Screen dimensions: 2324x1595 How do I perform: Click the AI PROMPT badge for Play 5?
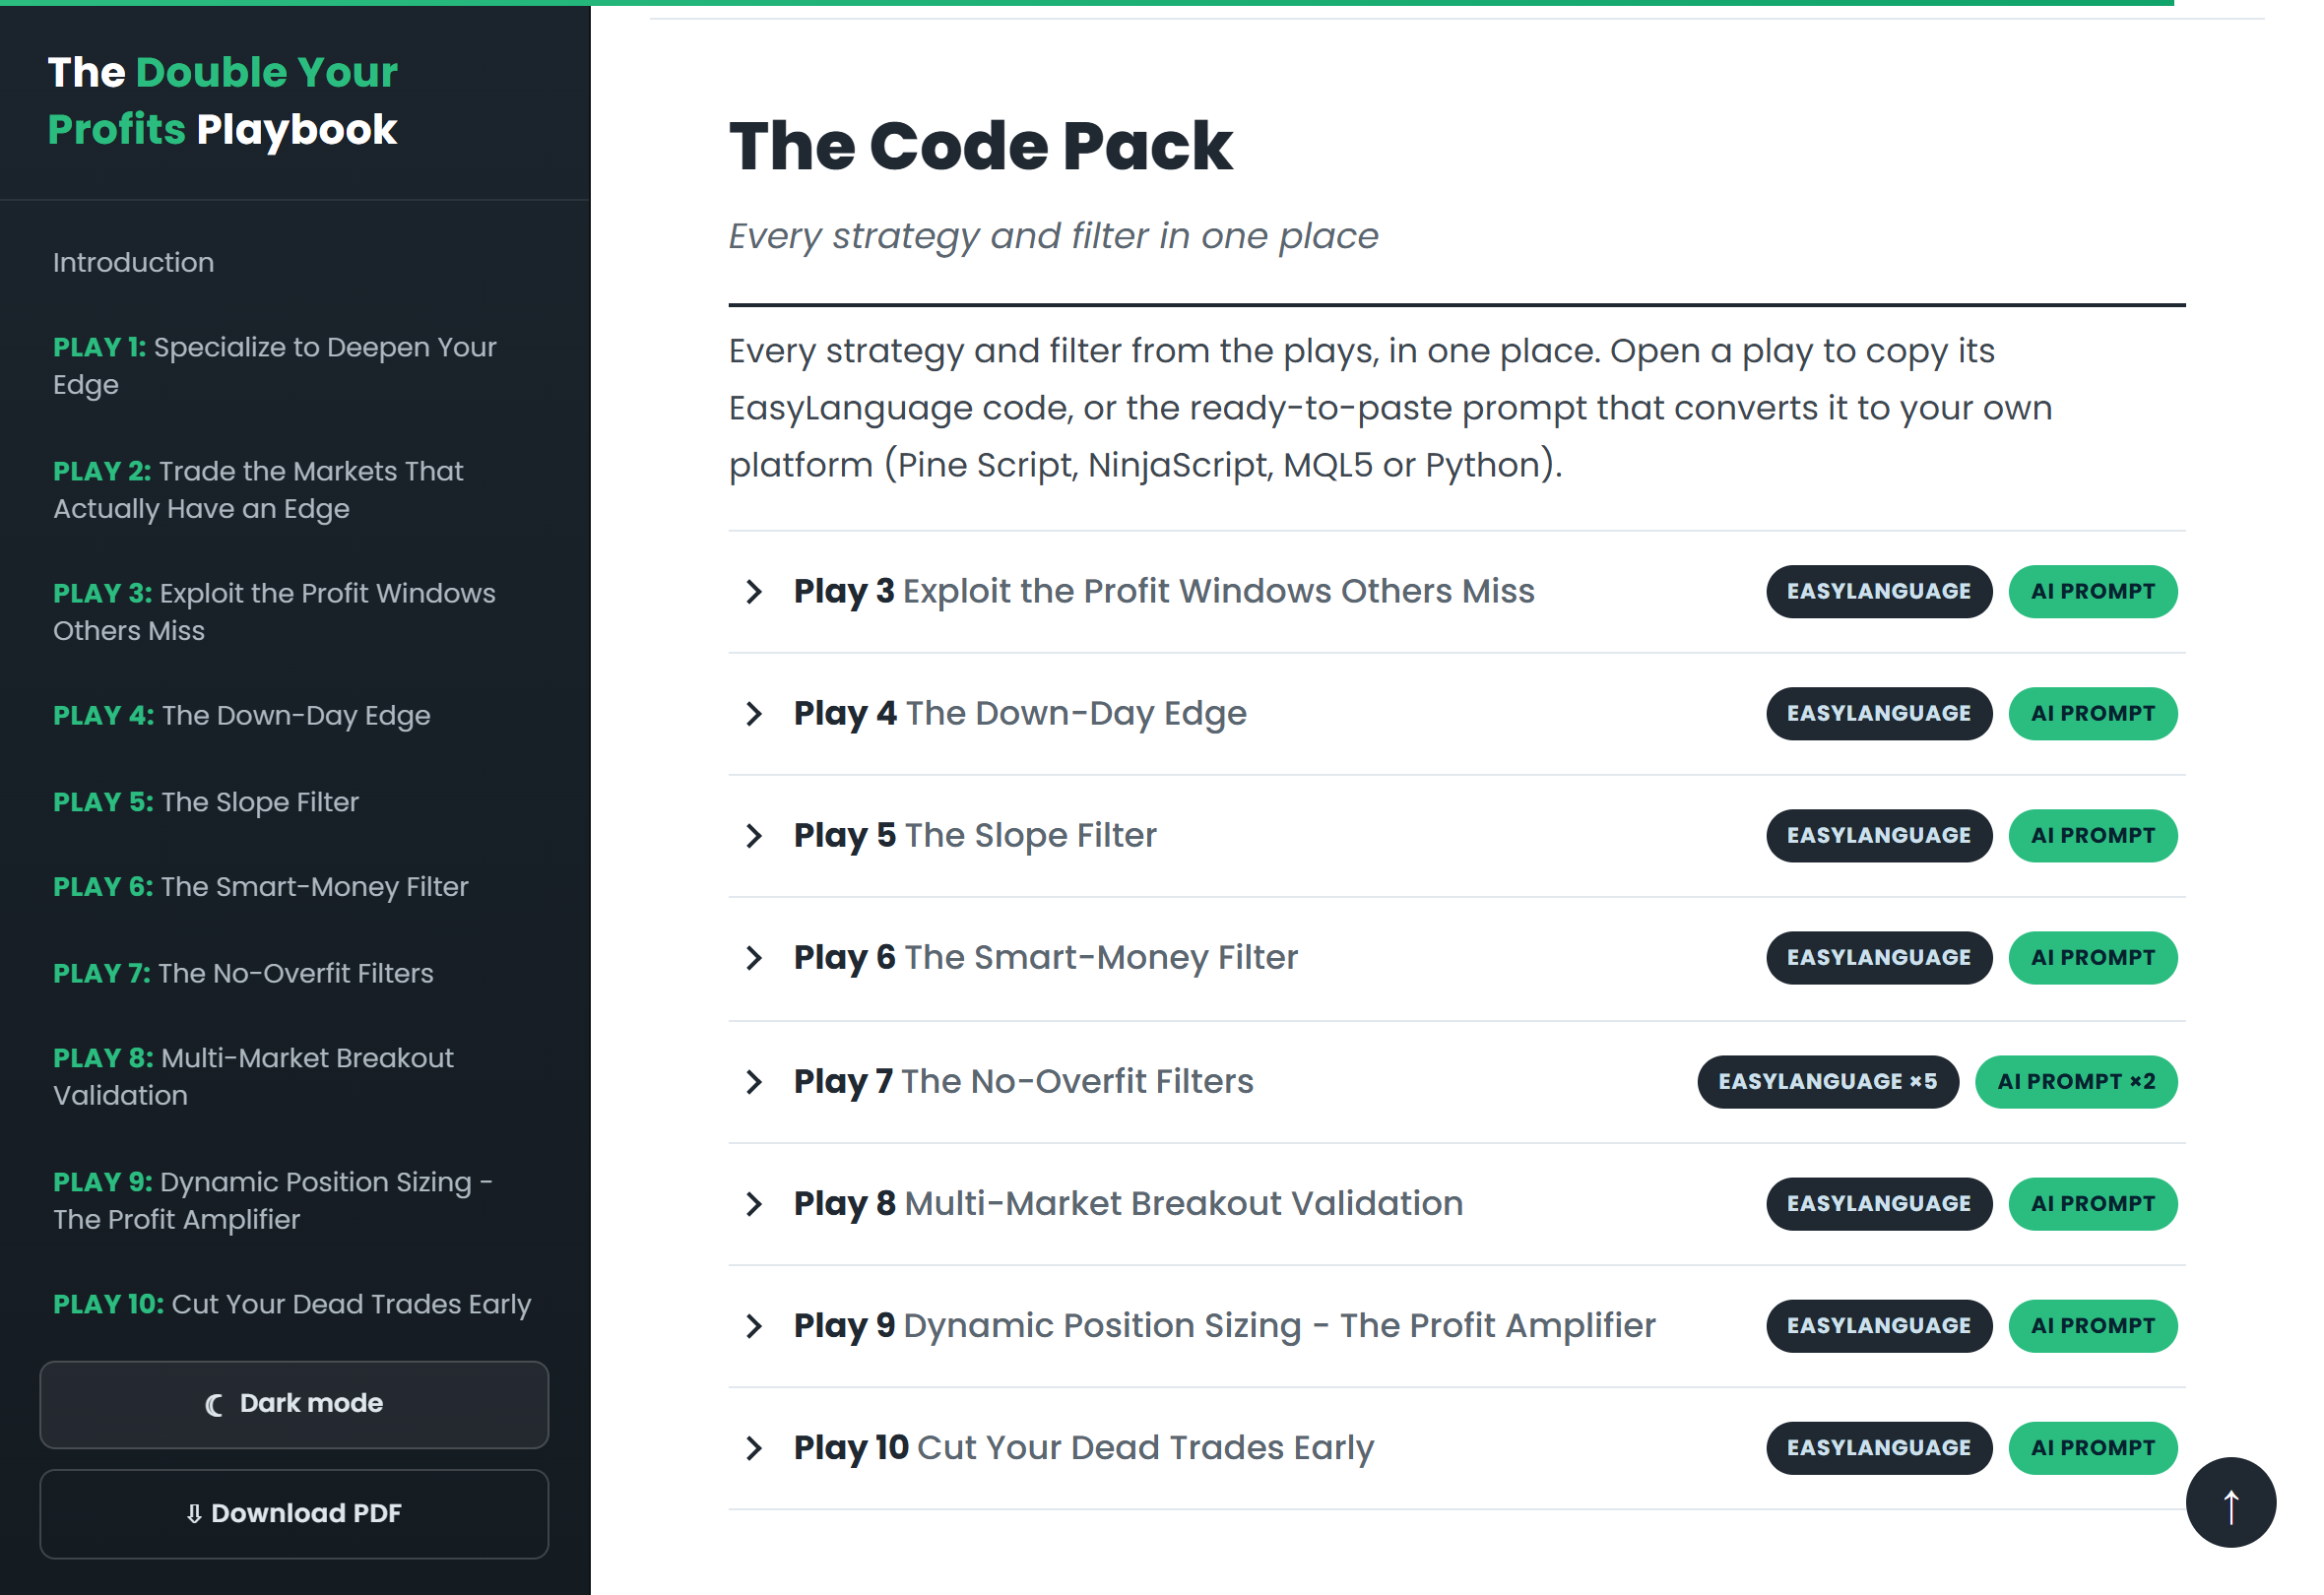coord(2092,835)
